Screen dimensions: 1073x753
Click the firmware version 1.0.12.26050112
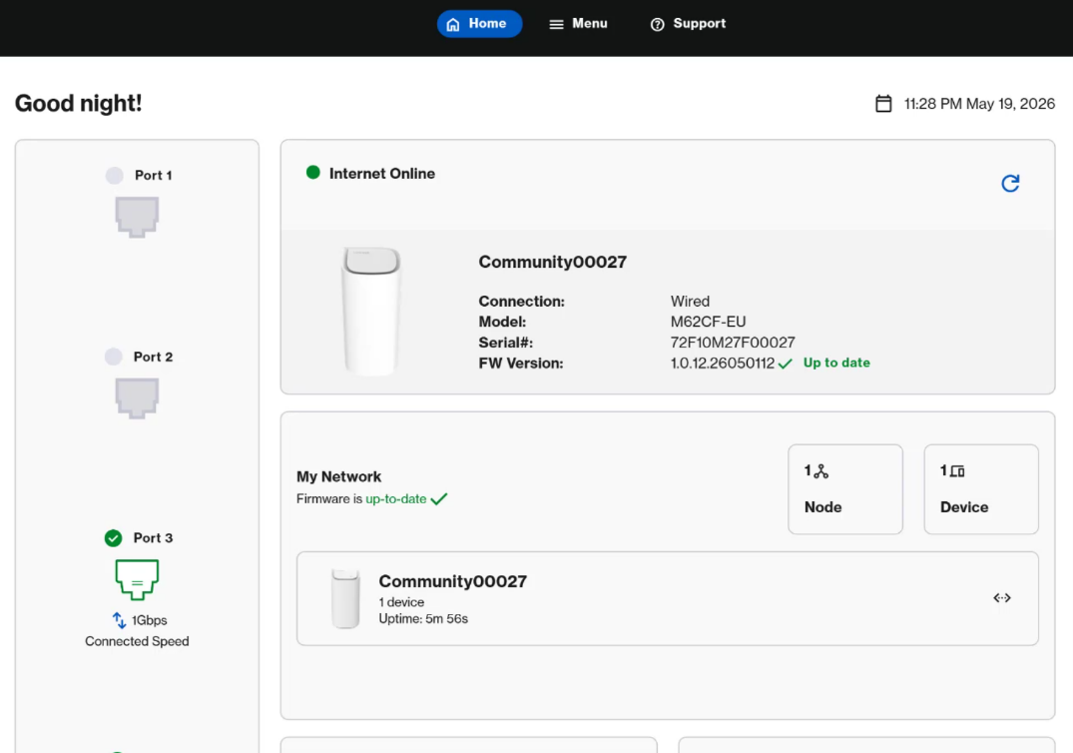click(x=722, y=363)
